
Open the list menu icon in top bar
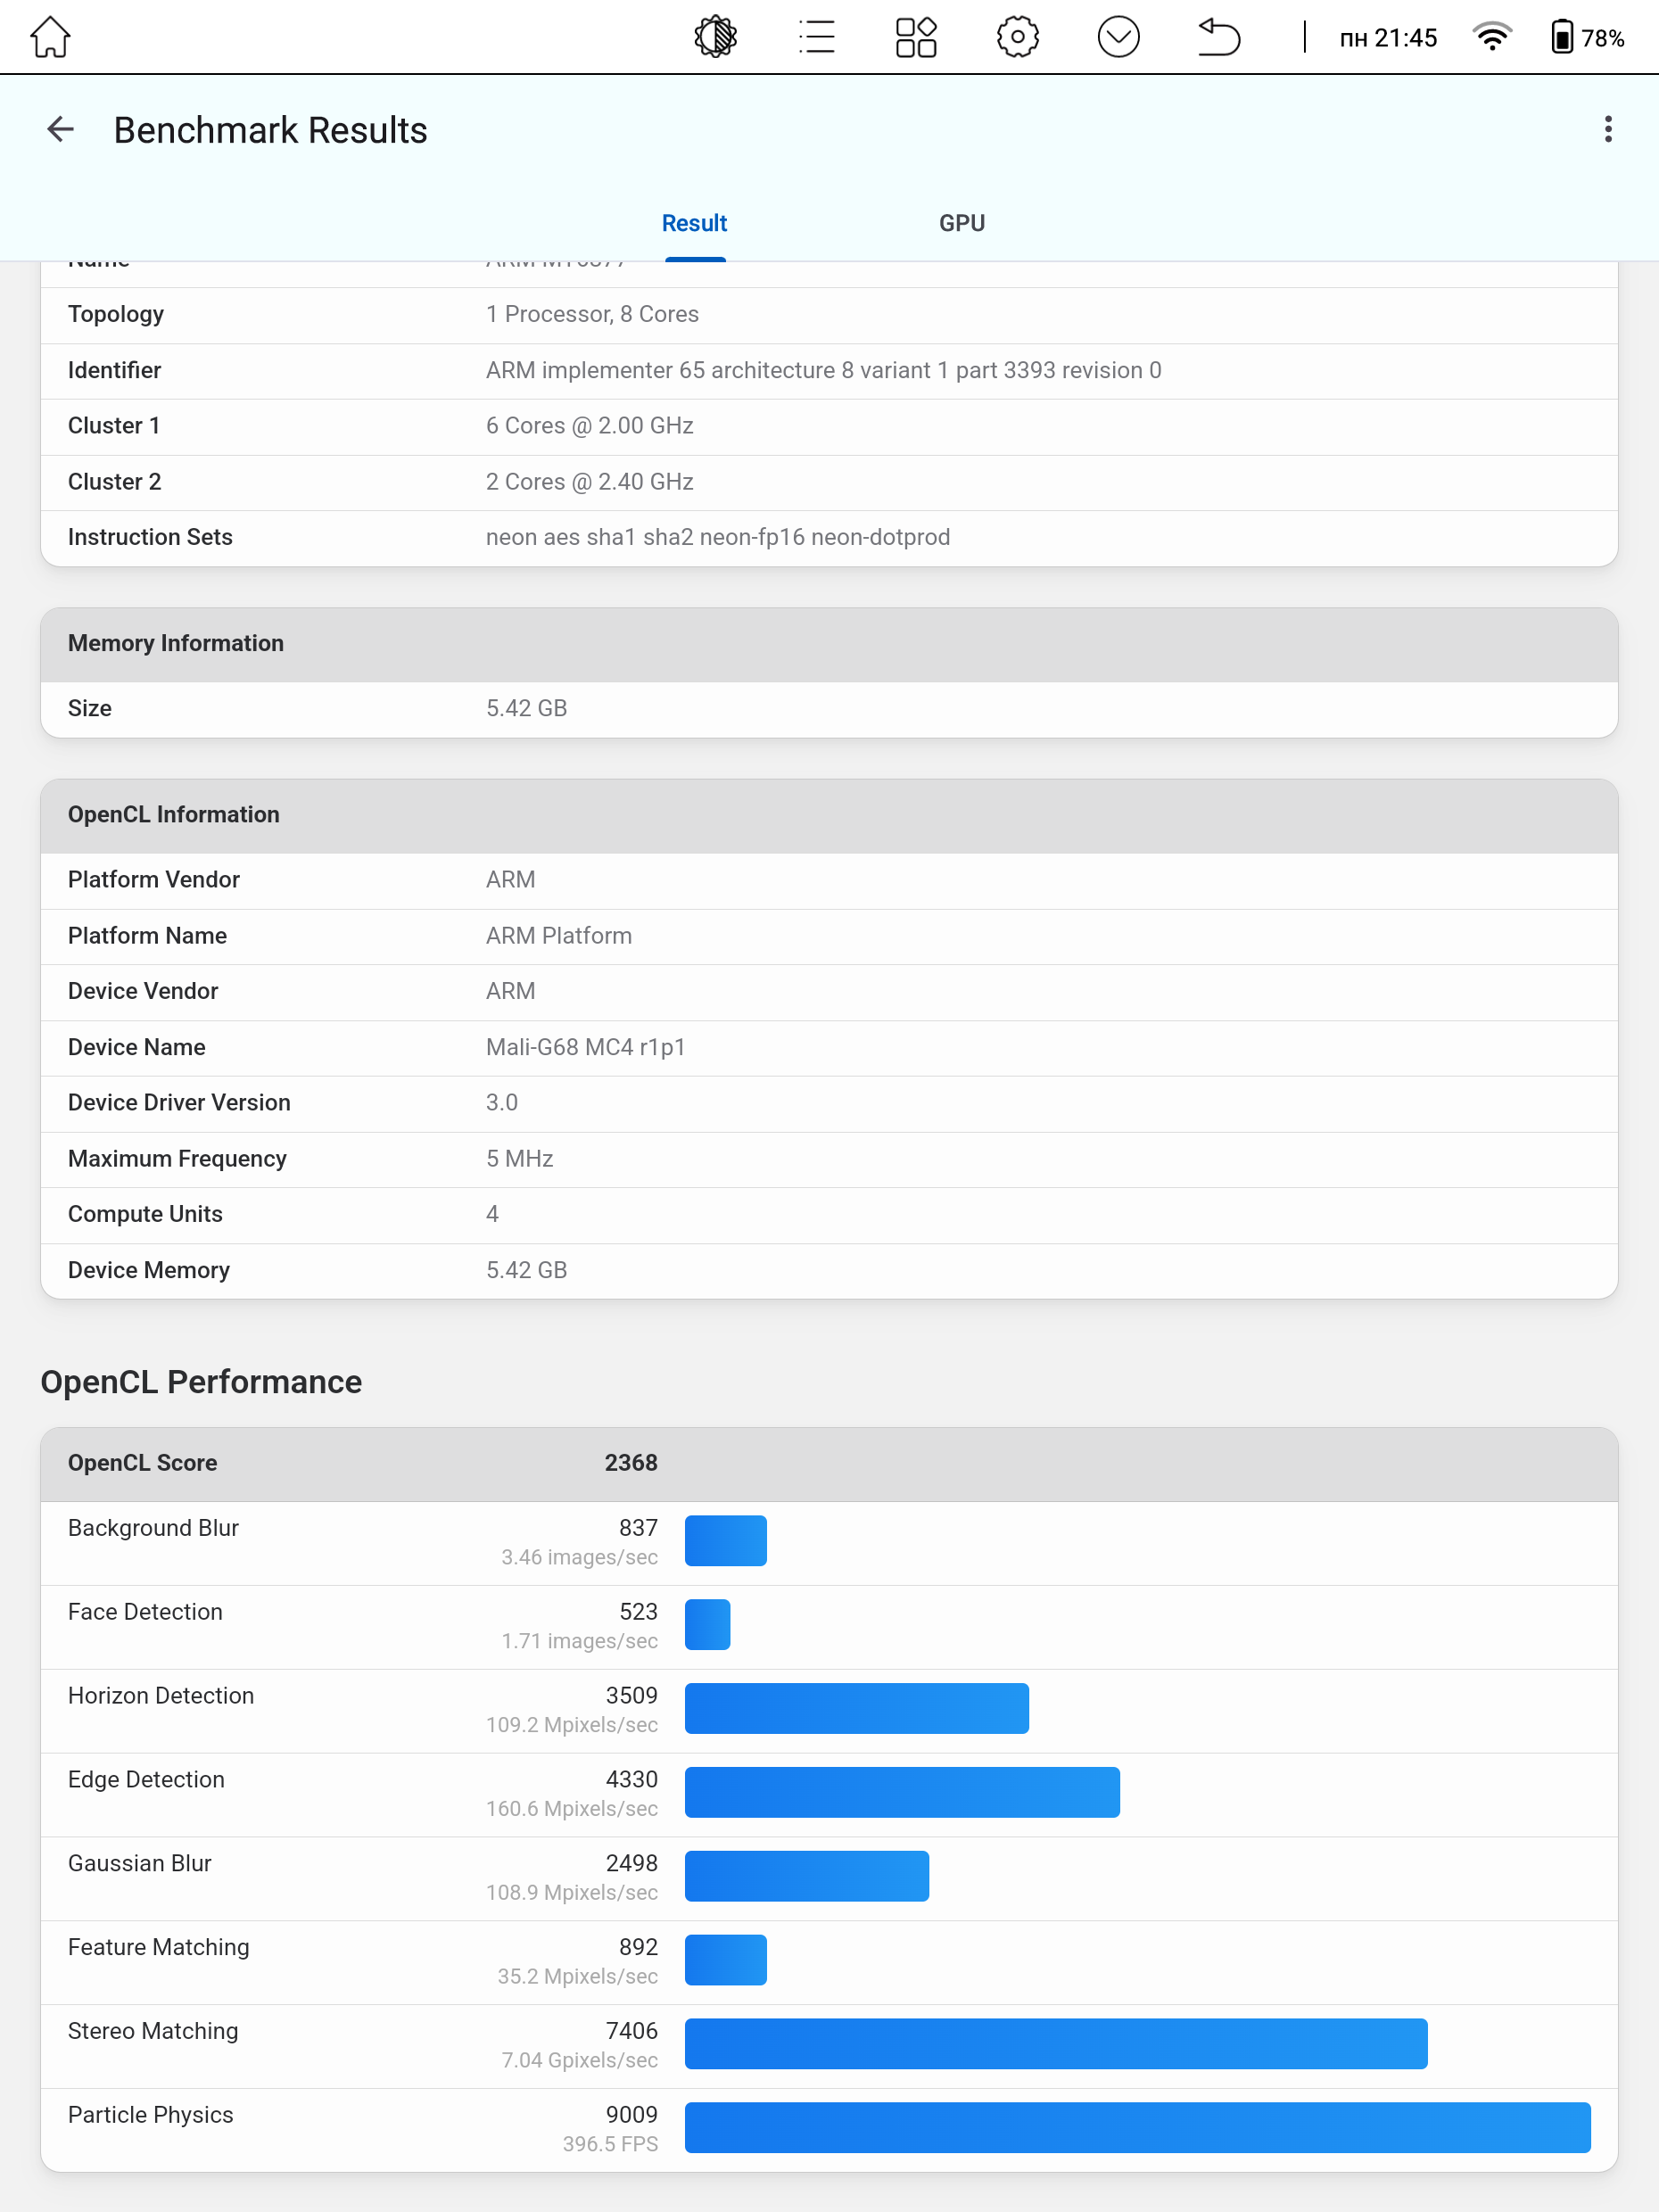coord(817,38)
